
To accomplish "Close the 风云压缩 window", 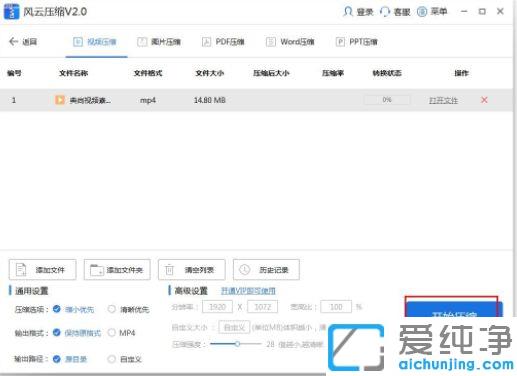I will (x=500, y=11).
